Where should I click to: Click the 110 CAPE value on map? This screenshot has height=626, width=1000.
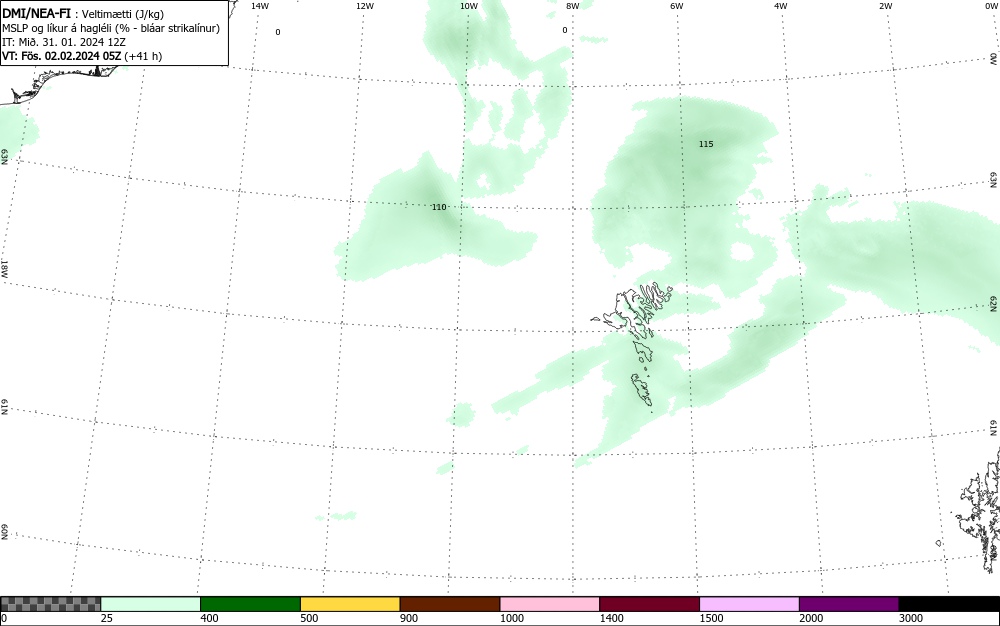[x=439, y=207]
